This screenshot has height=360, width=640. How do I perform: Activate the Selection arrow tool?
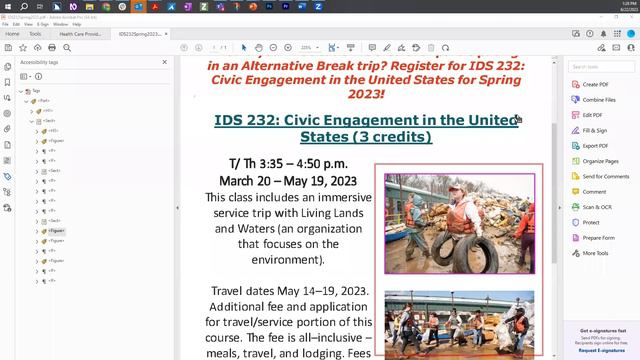244,48
